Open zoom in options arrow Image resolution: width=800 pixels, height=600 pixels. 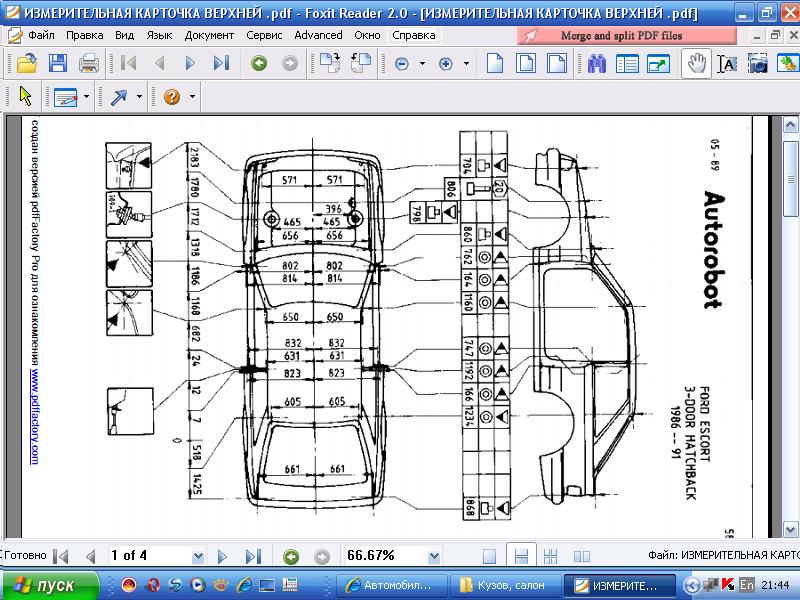click(x=466, y=64)
